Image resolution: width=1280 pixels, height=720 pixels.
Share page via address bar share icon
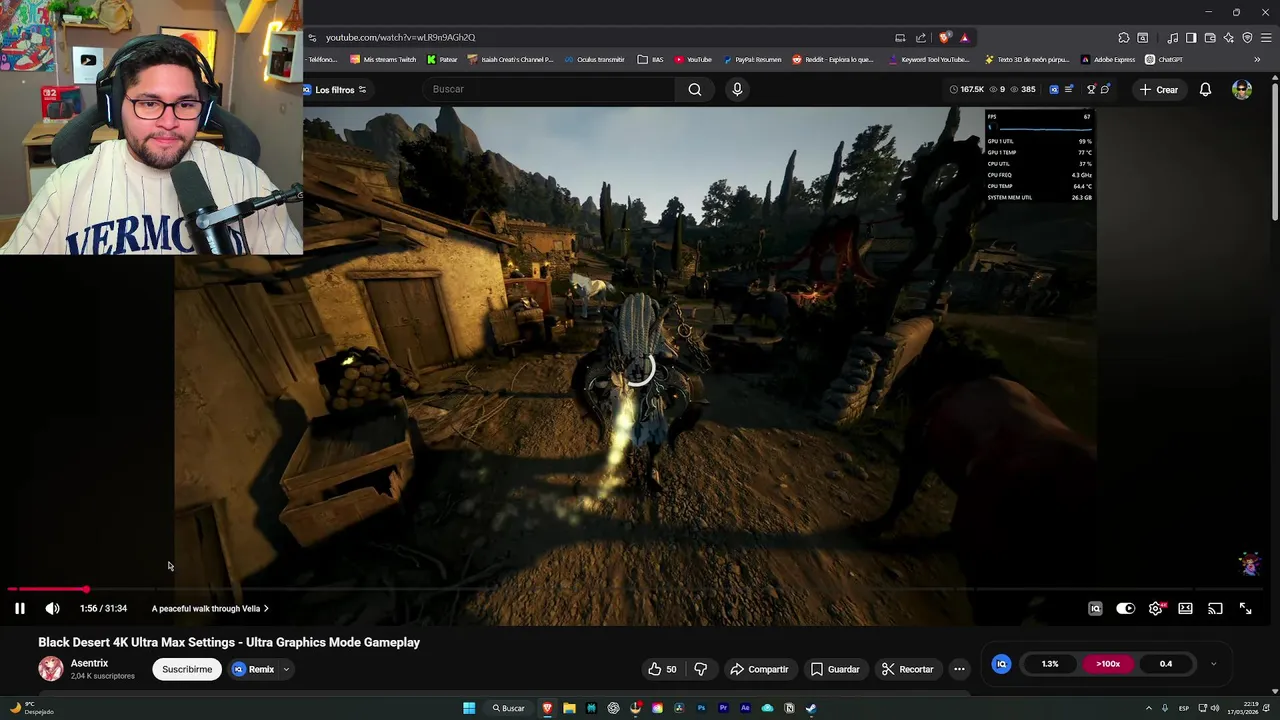tap(920, 38)
